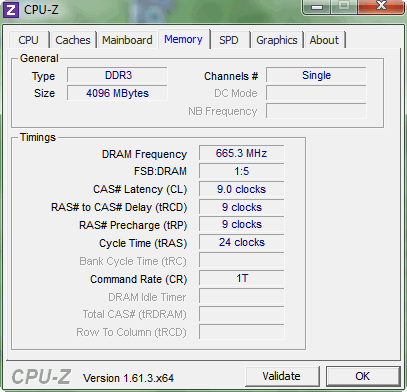Open the SPD tab

point(229,40)
